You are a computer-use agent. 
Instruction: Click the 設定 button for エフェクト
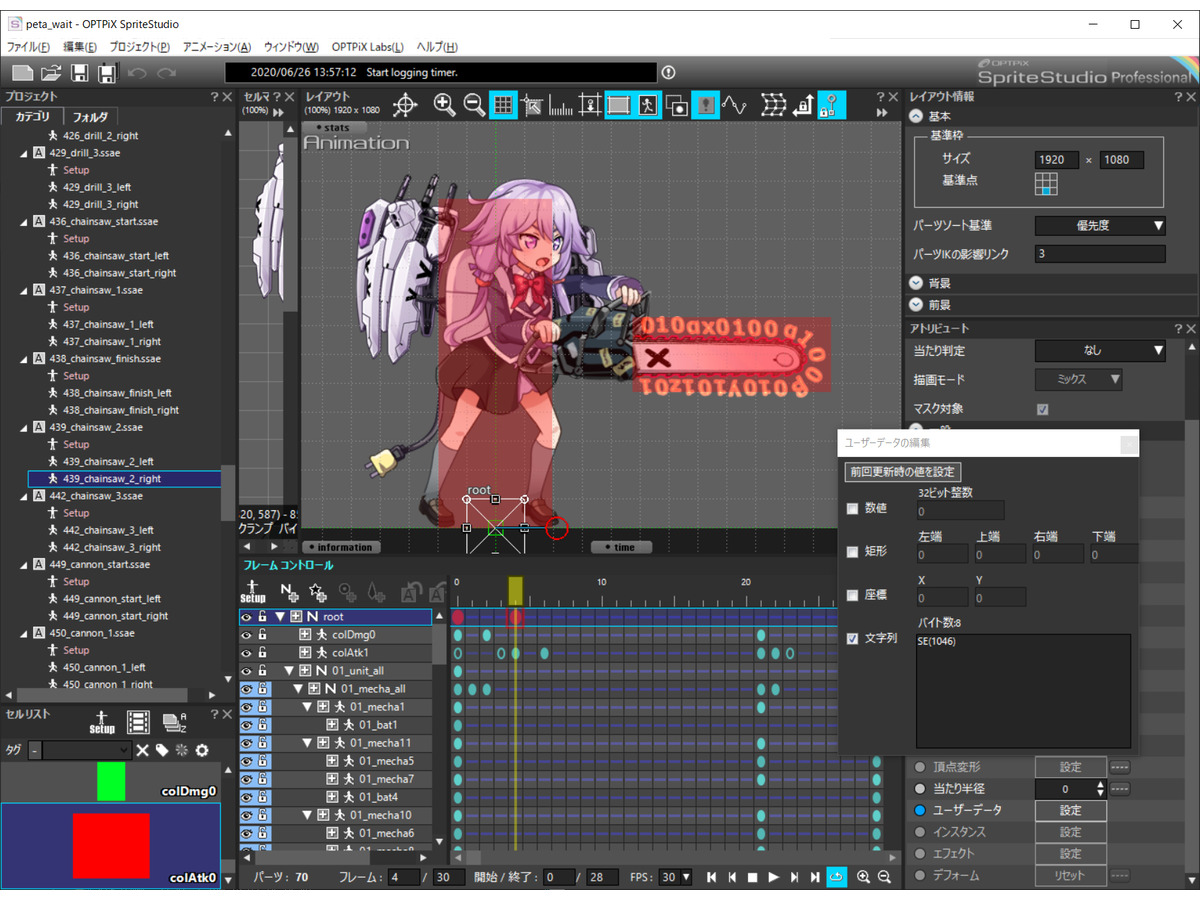click(1071, 854)
